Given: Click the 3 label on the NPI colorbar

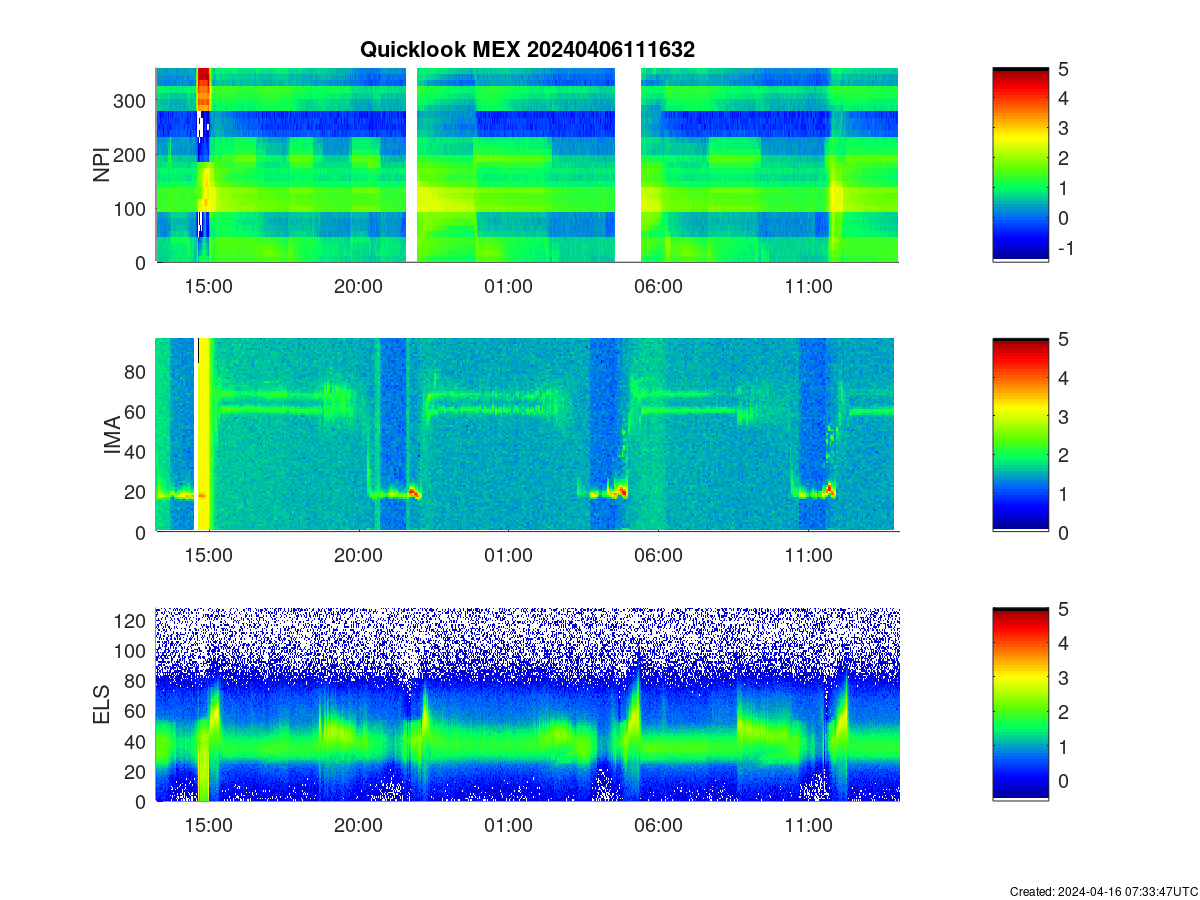Looking at the screenshot, I should [x=1062, y=128].
